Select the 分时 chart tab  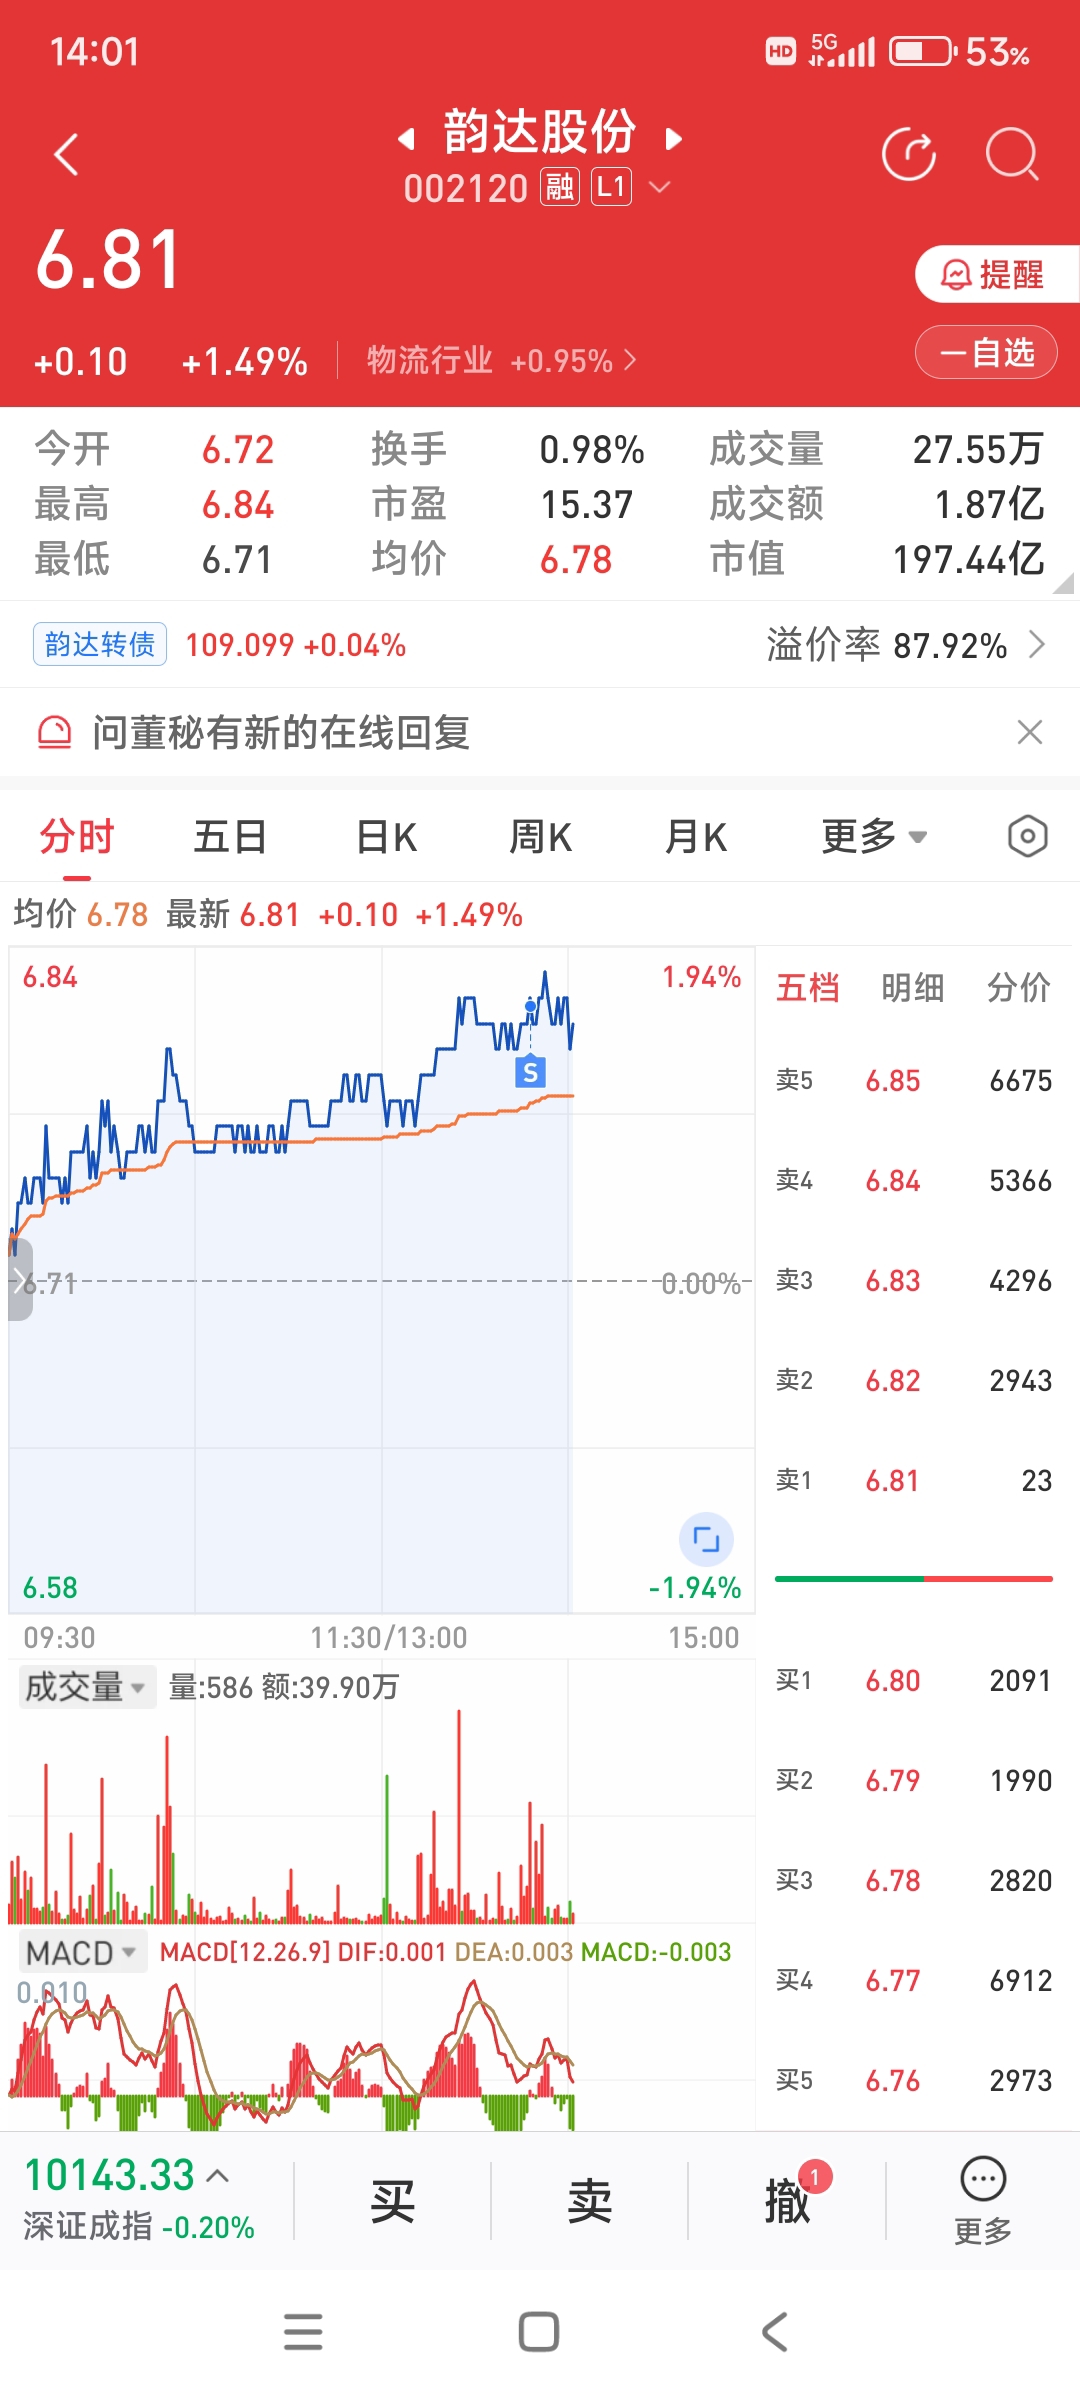tap(77, 837)
